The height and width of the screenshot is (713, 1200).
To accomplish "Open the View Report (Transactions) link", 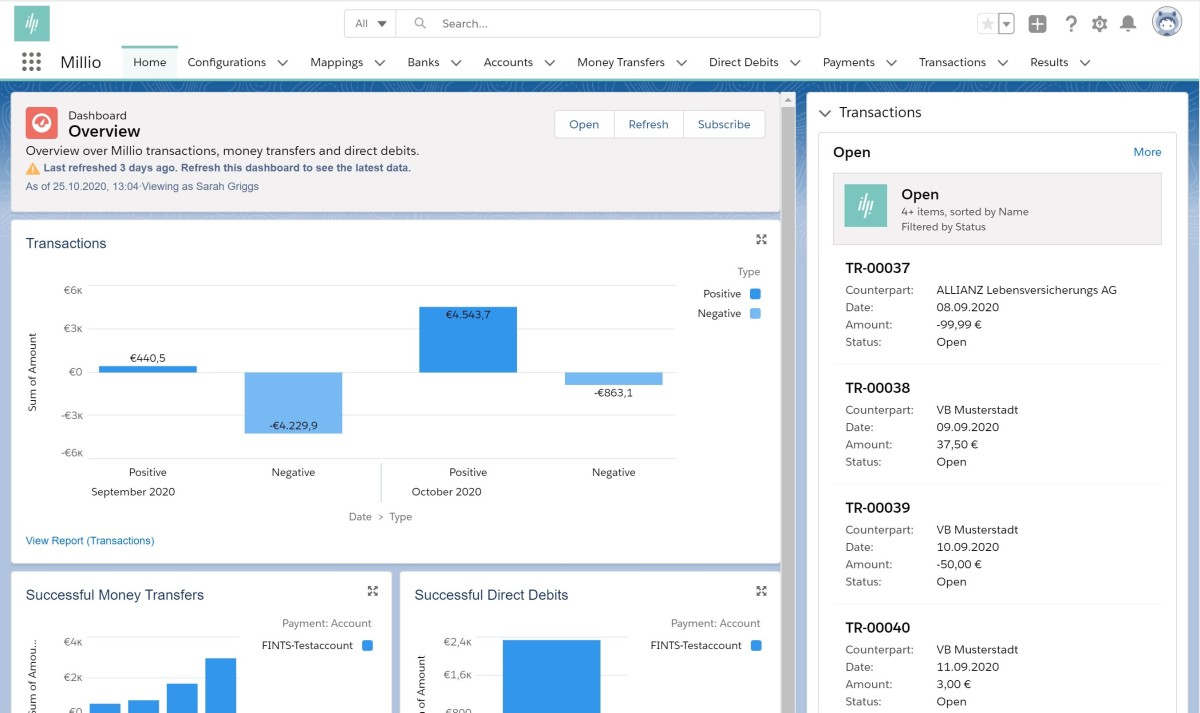I will coord(90,541).
